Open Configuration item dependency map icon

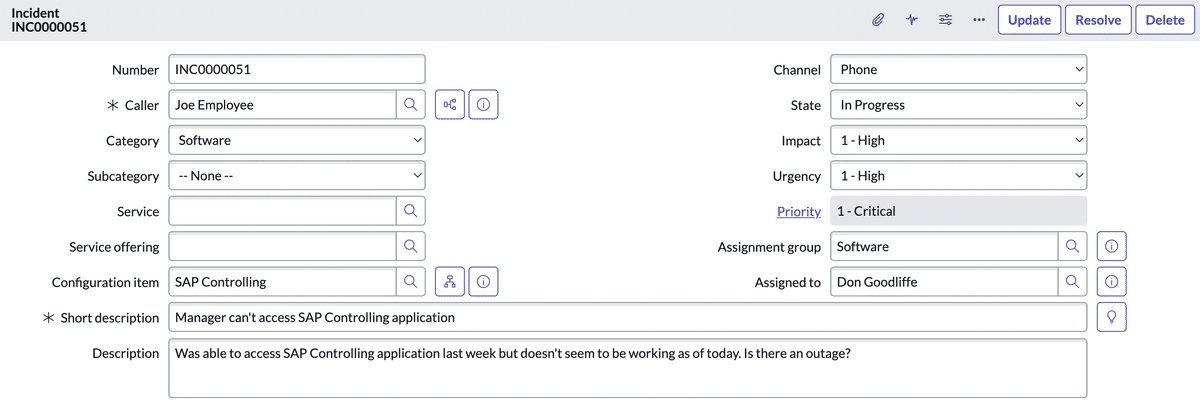(450, 282)
